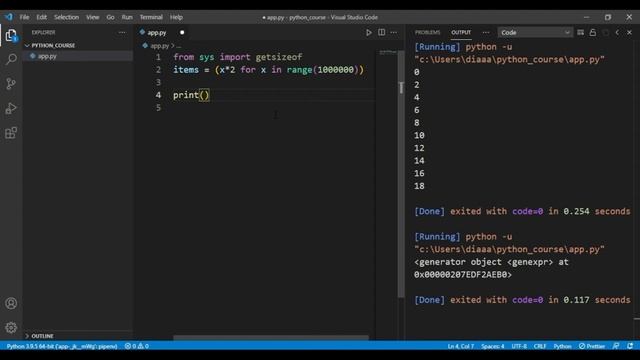Open the Search view in activity bar
Image resolution: width=640 pixels, height=360 pixels.
[11, 59]
